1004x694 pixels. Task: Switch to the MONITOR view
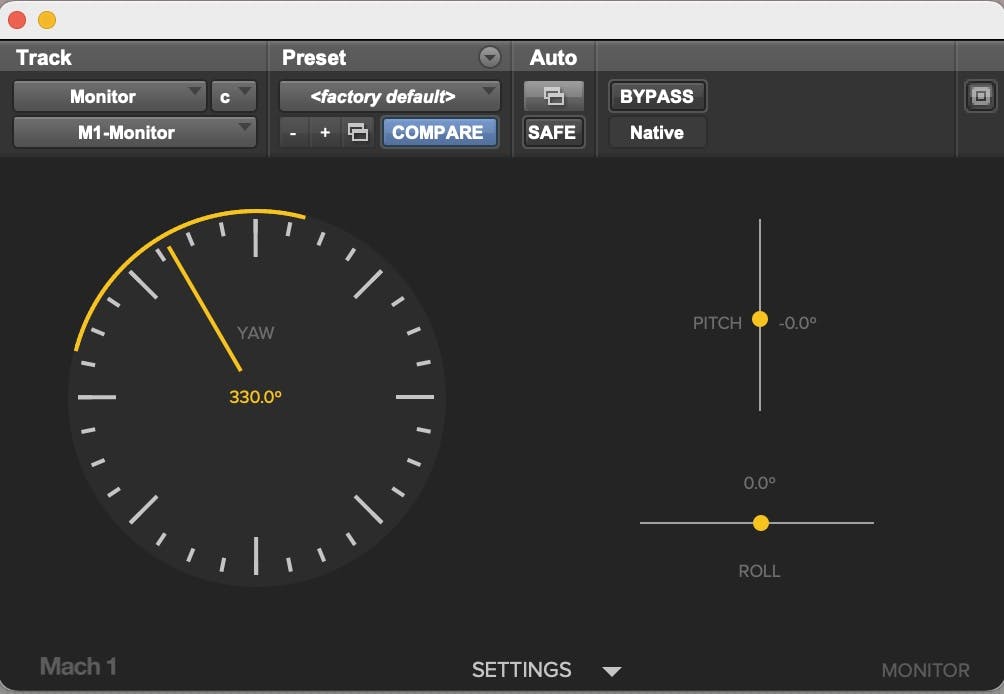pos(925,671)
